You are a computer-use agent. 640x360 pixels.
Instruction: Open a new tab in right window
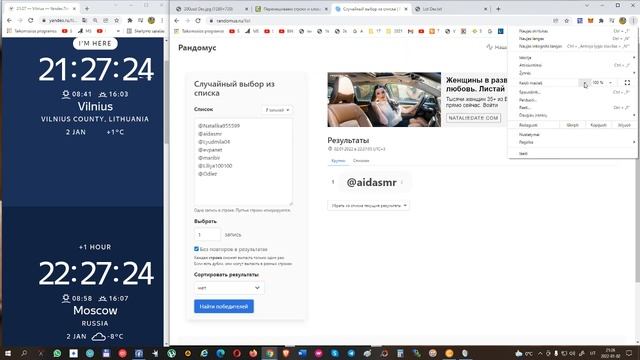click(x=498, y=9)
